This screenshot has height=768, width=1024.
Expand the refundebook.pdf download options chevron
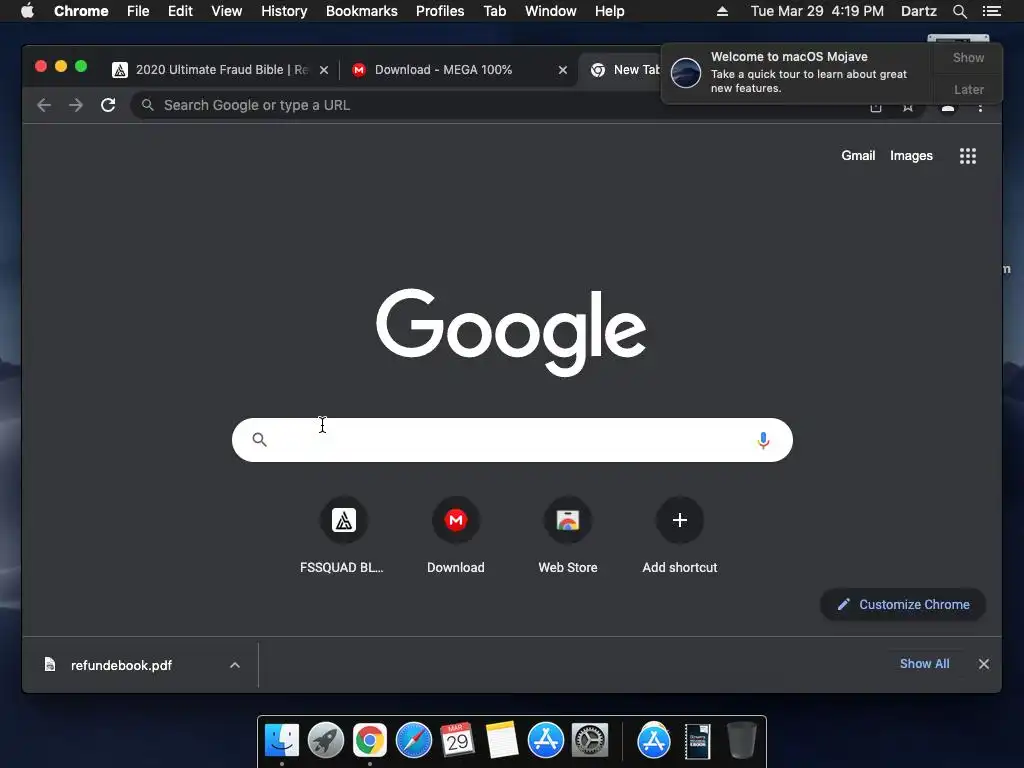coord(235,665)
